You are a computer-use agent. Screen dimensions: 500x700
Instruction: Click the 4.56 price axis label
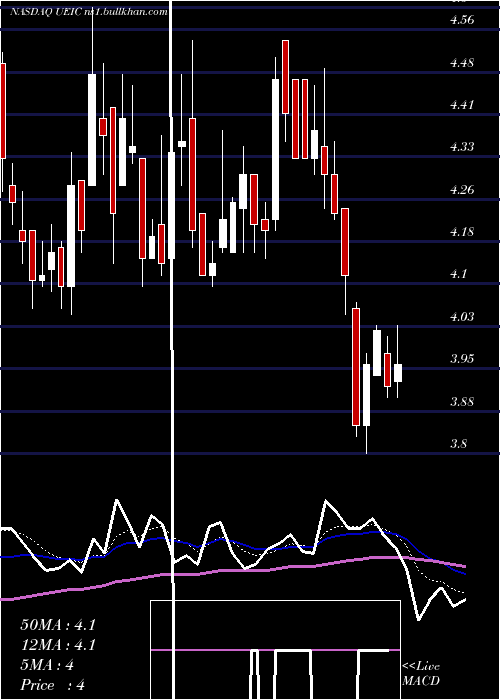click(462, 20)
